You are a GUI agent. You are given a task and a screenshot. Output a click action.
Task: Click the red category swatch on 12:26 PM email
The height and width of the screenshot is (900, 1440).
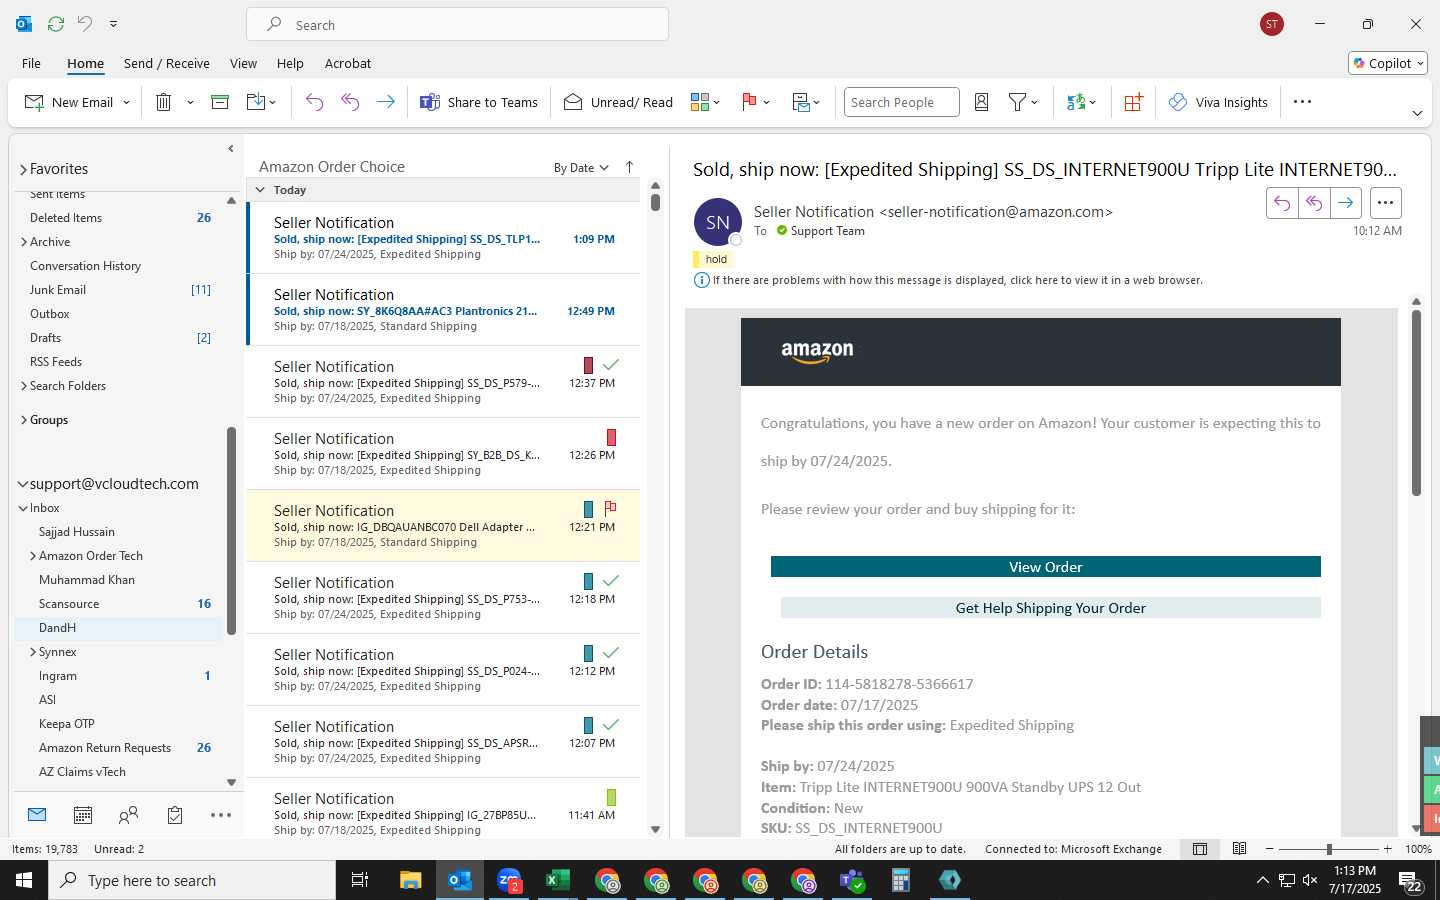tap(611, 437)
